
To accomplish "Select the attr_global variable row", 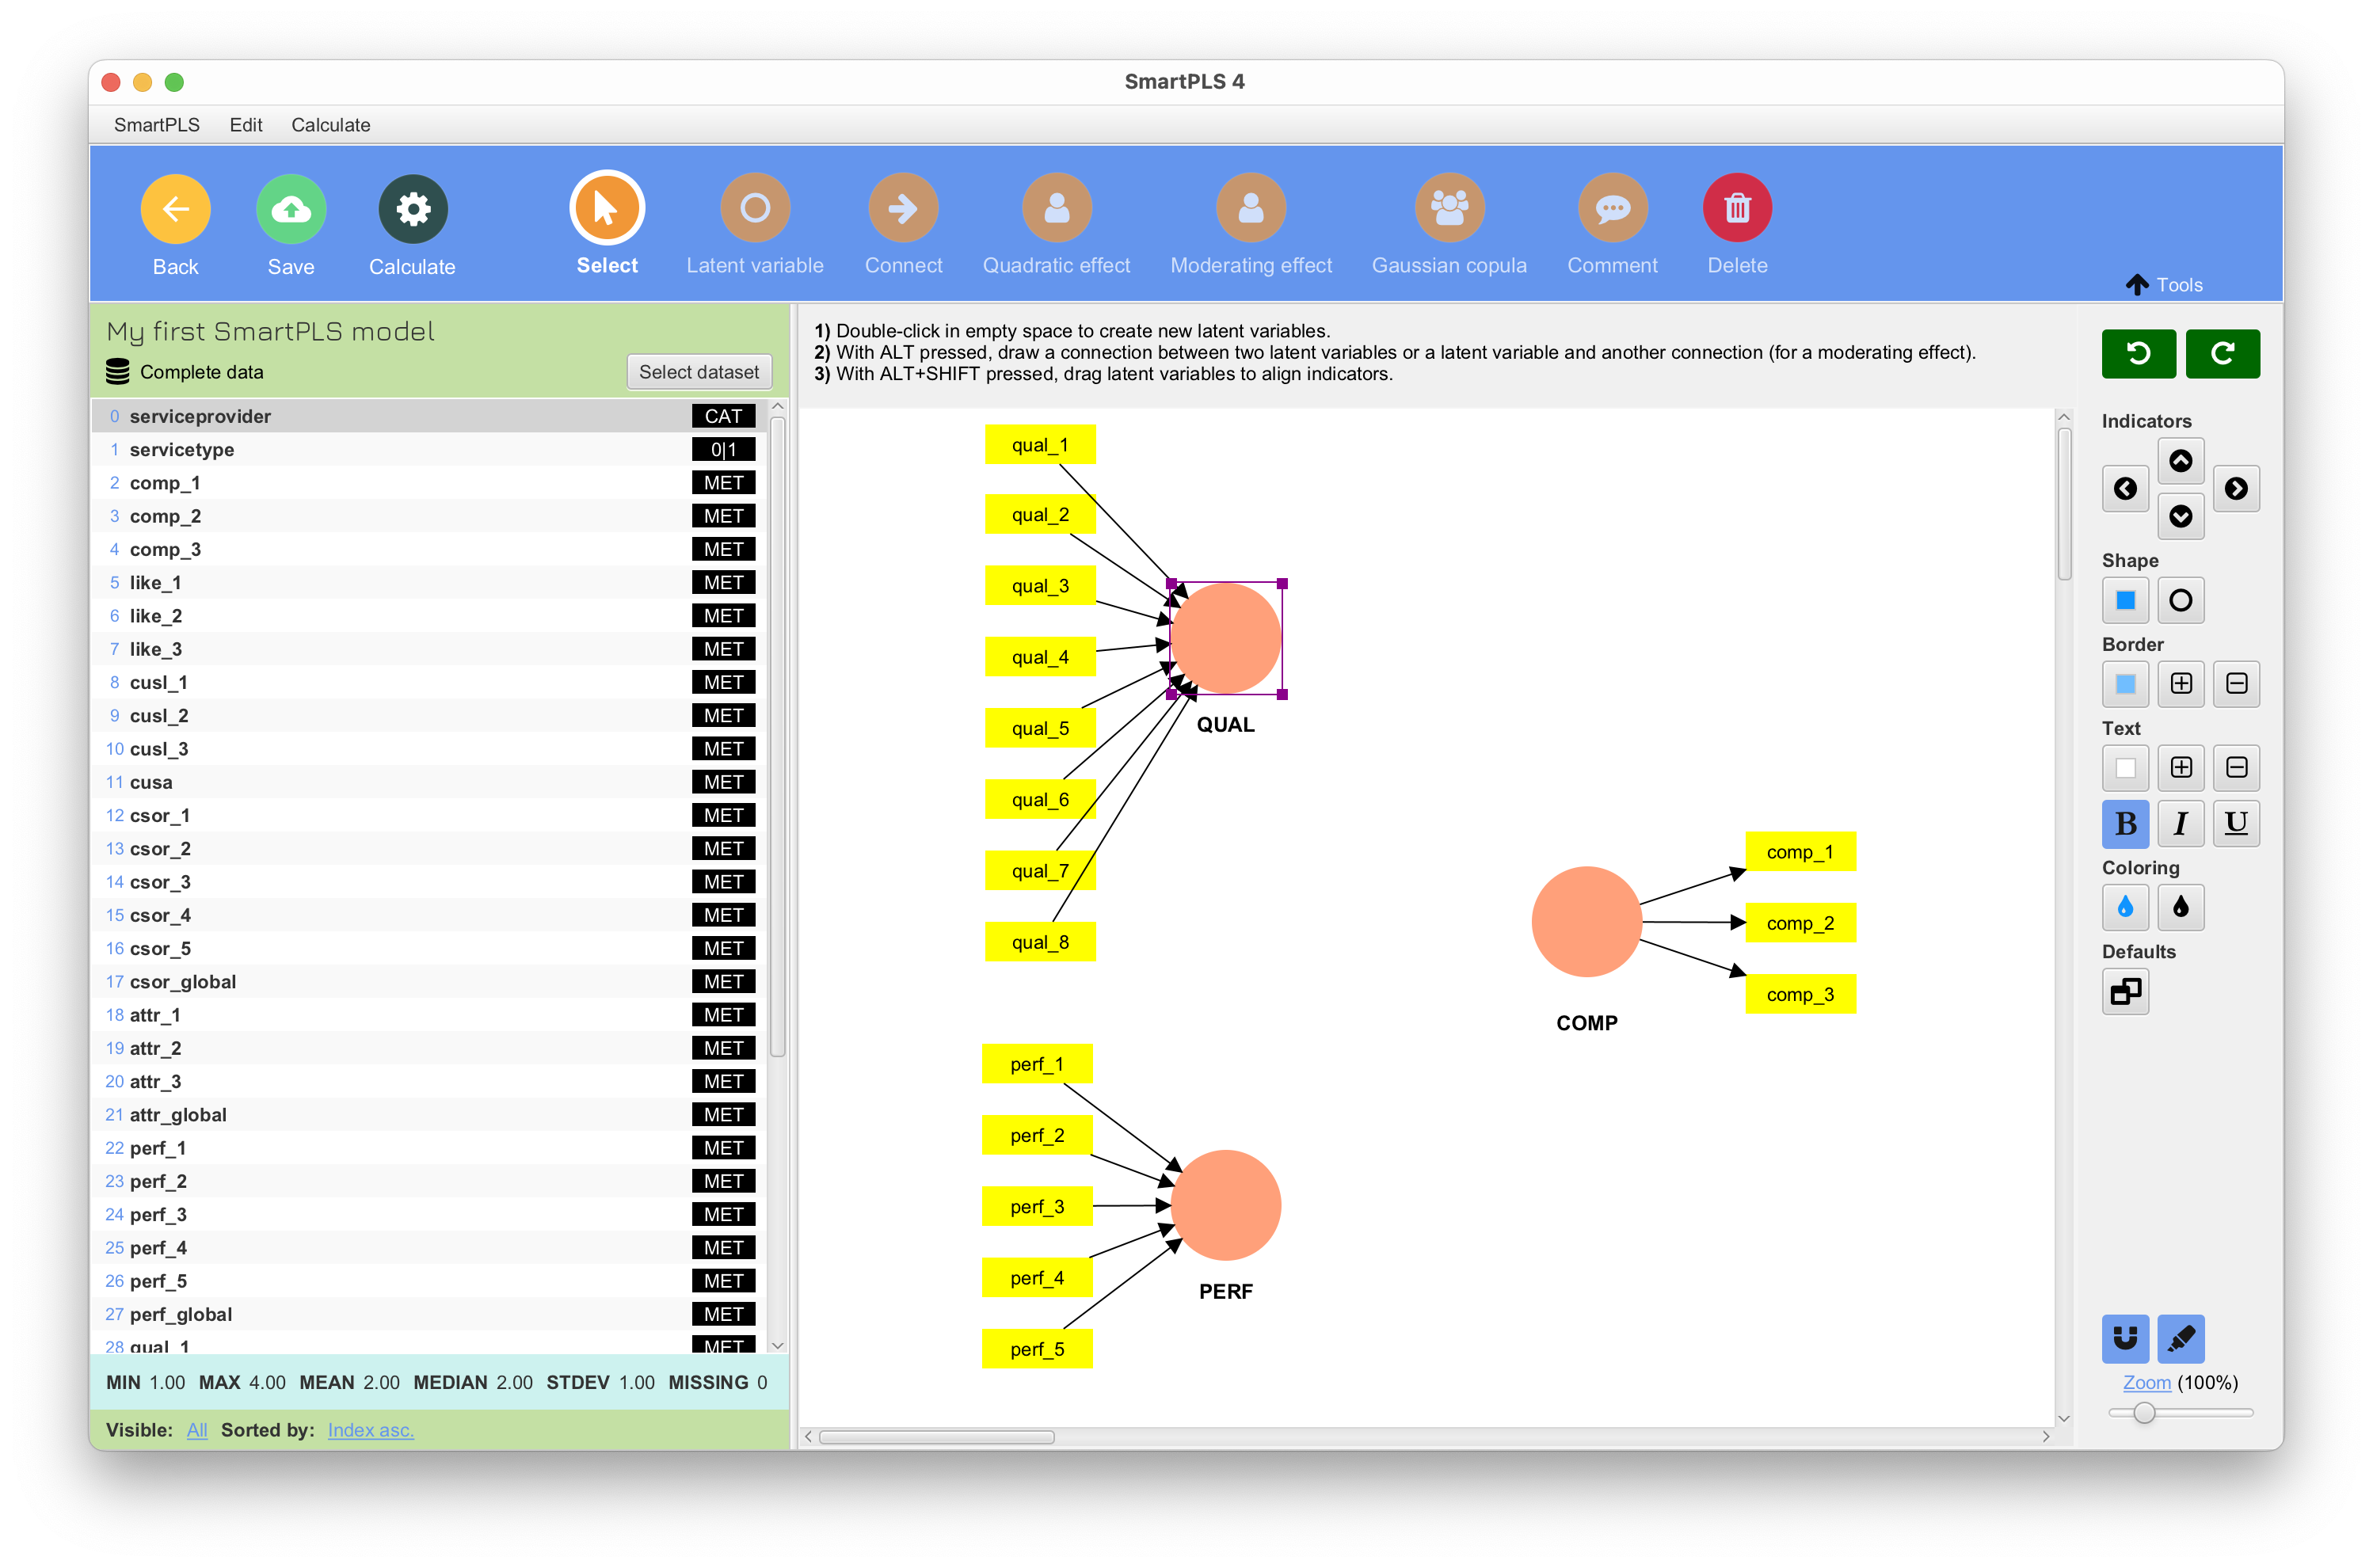I will [430, 1114].
